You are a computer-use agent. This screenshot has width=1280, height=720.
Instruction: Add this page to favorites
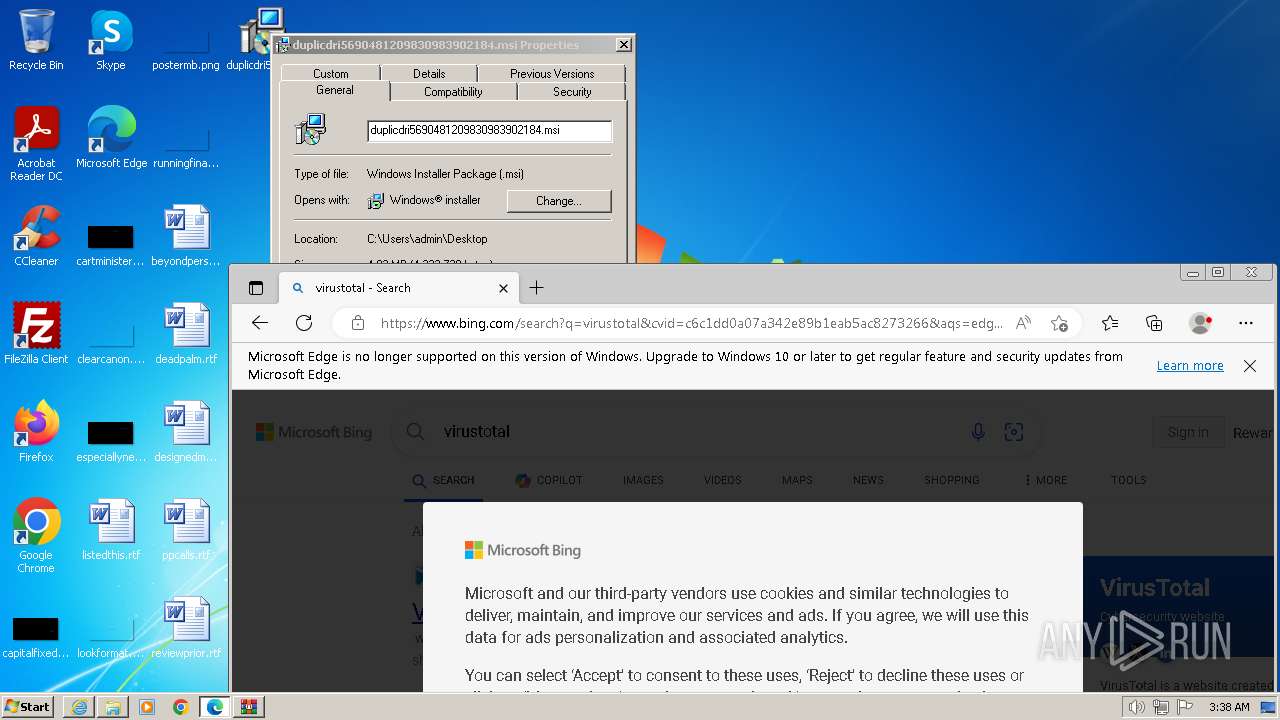tap(1059, 323)
